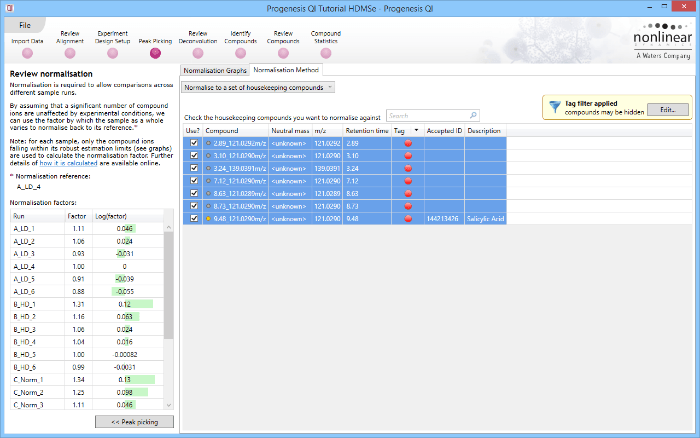Click red tag of compound 3.10_121.0290m/z
The width and height of the screenshot is (700, 438).
(408, 156)
